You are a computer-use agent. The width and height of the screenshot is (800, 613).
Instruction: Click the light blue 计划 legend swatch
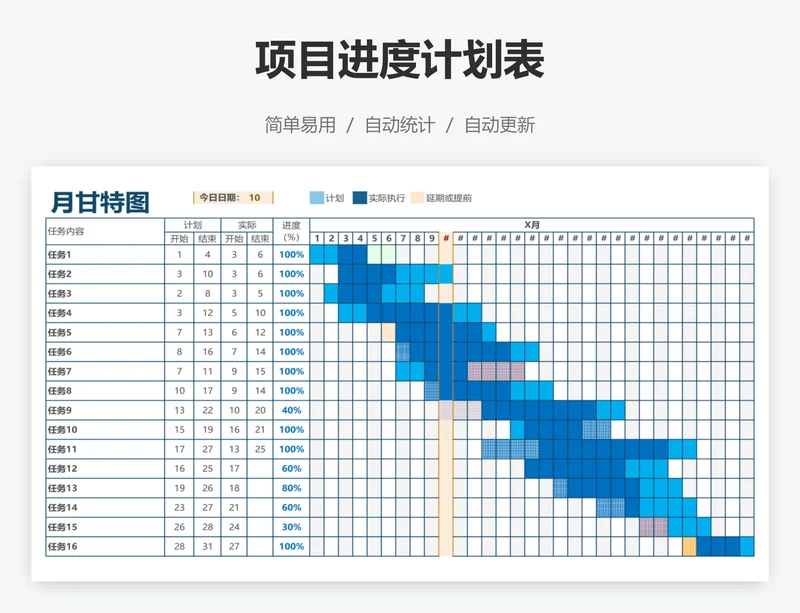pyautogui.click(x=316, y=198)
